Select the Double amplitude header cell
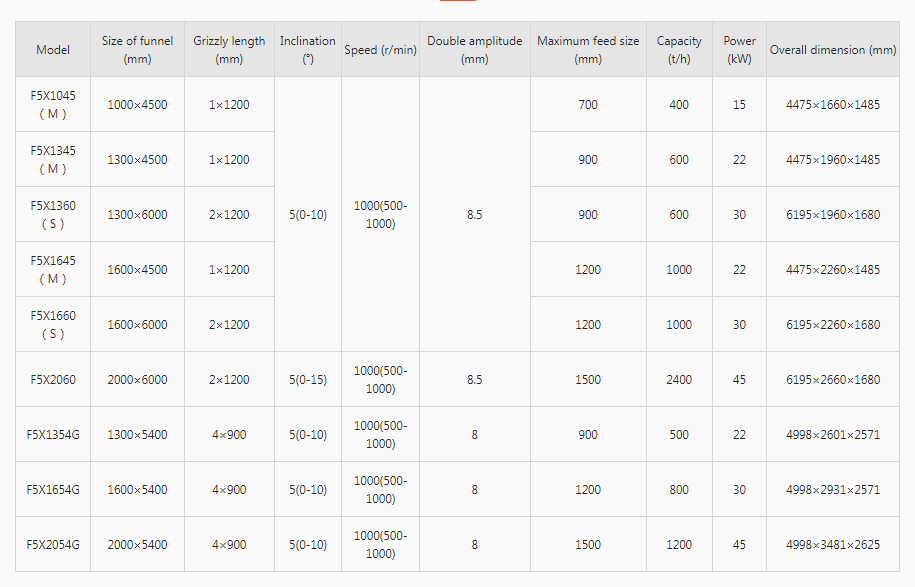 pos(474,50)
